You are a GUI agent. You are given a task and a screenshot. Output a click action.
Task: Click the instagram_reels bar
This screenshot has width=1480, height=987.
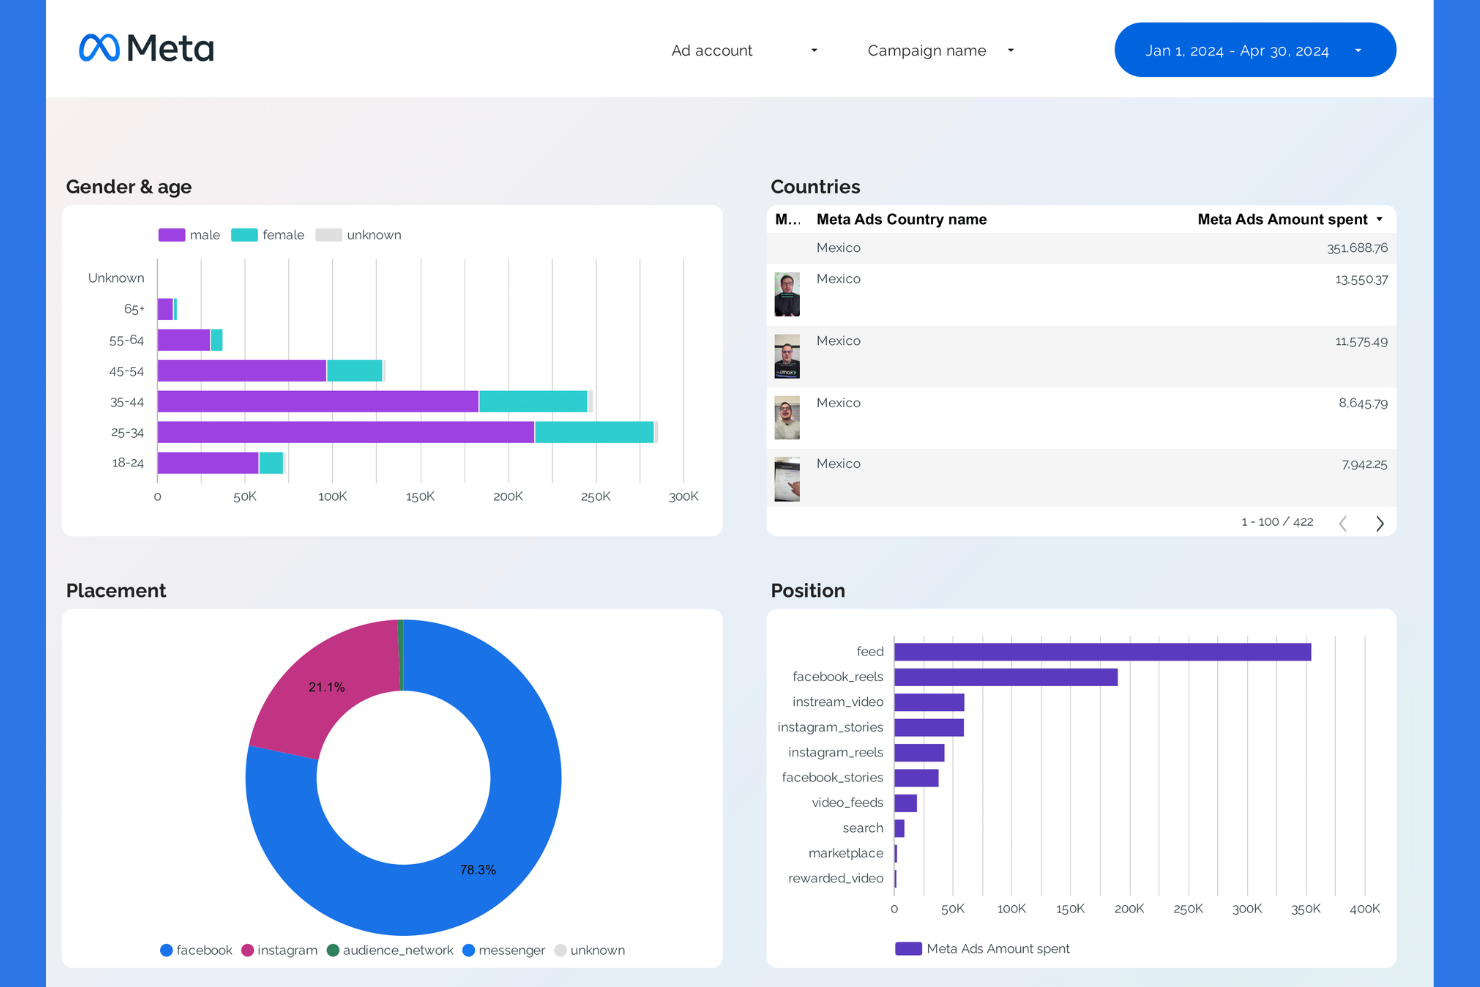coord(919,752)
